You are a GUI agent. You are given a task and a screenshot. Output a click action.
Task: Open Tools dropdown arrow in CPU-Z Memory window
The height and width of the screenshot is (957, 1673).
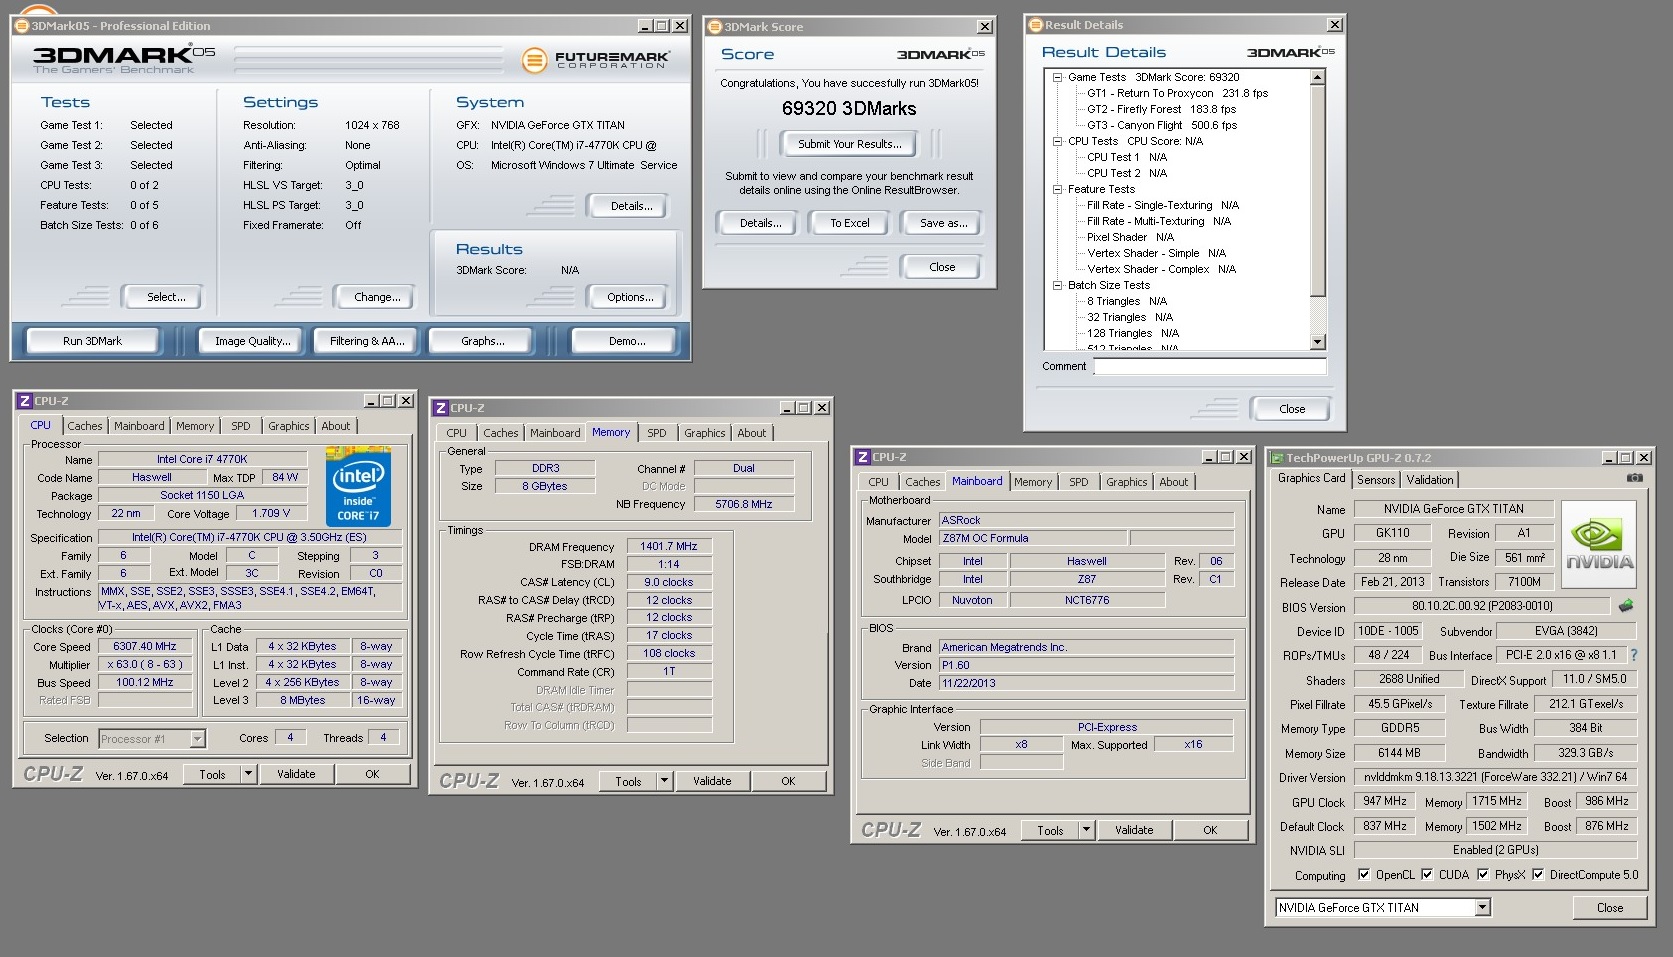point(665,781)
